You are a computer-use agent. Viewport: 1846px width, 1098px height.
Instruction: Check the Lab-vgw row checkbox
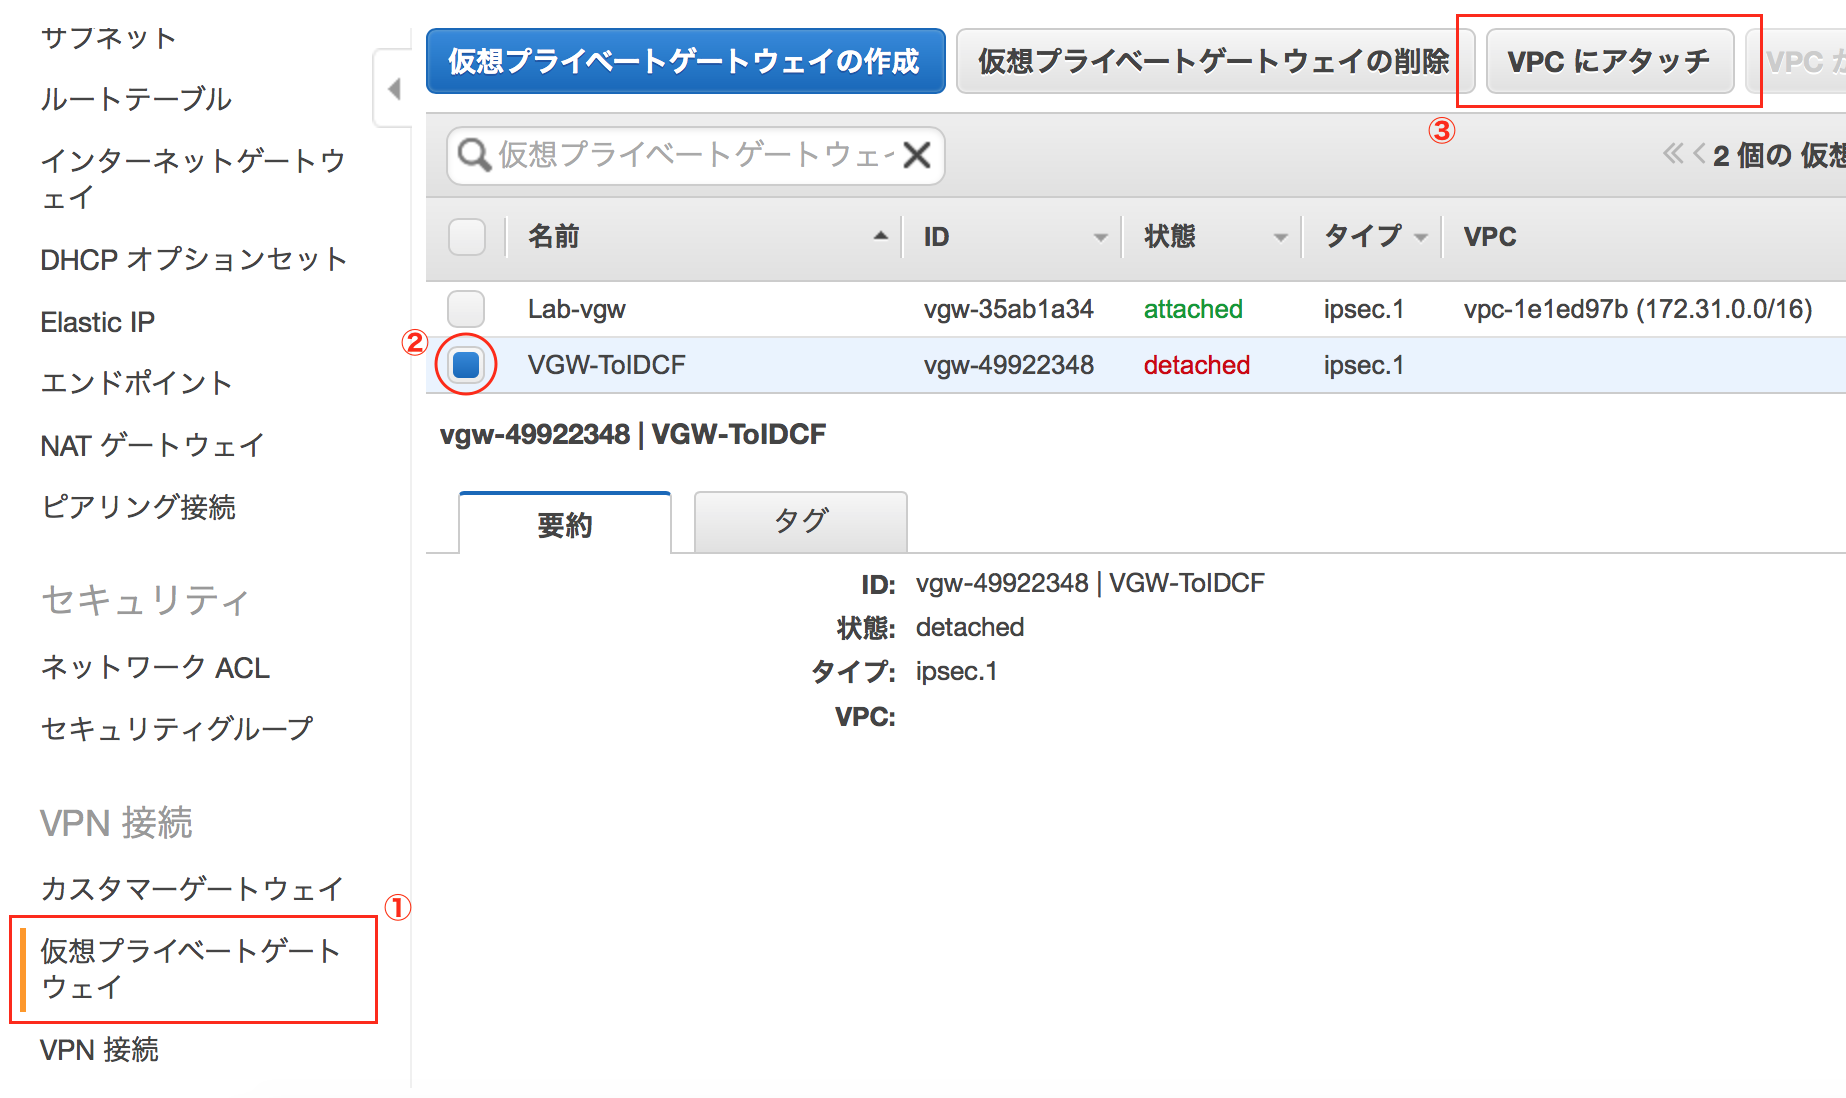click(x=466, y=309)
